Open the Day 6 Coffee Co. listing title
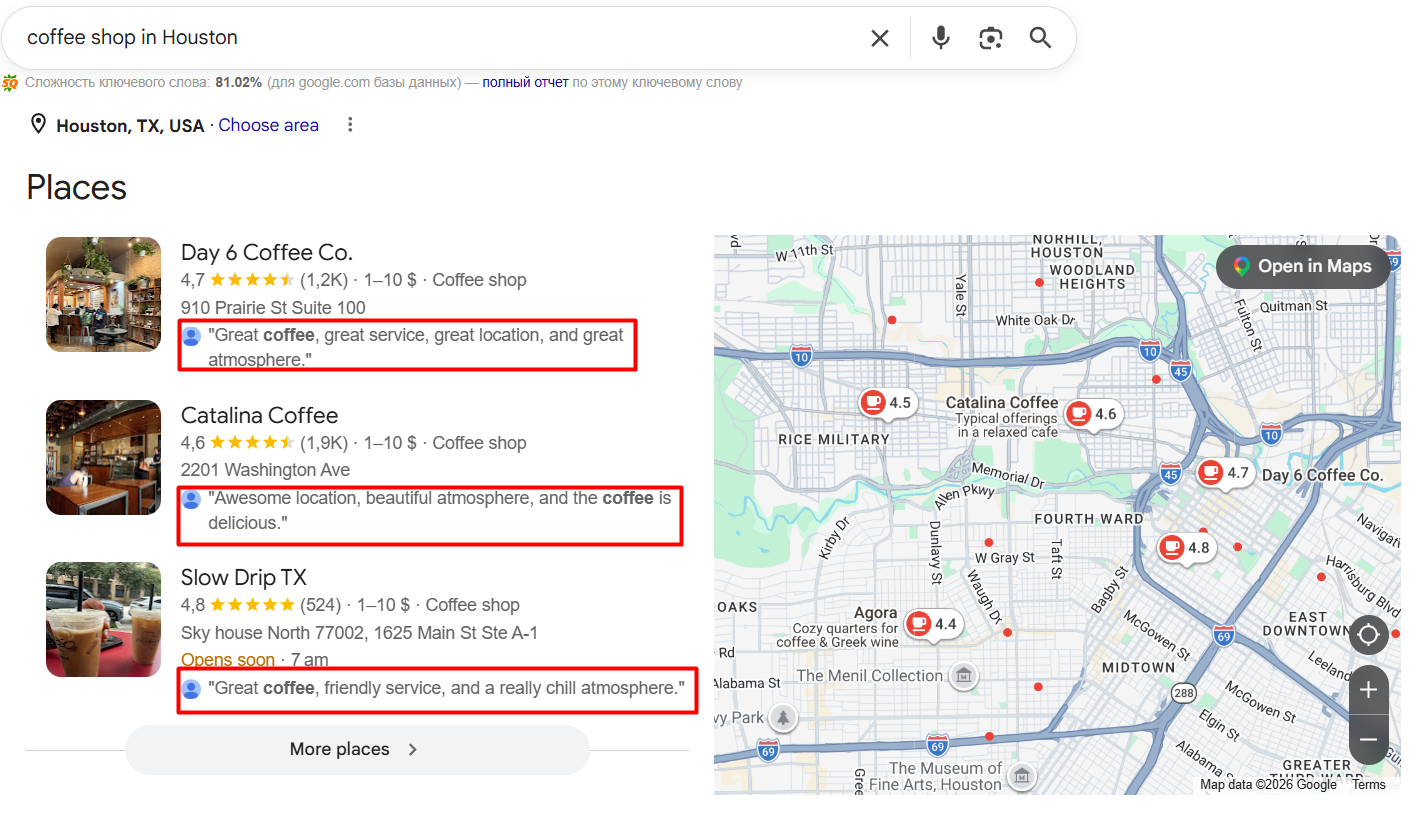The image size is (1426, 815). click(267, 252)
